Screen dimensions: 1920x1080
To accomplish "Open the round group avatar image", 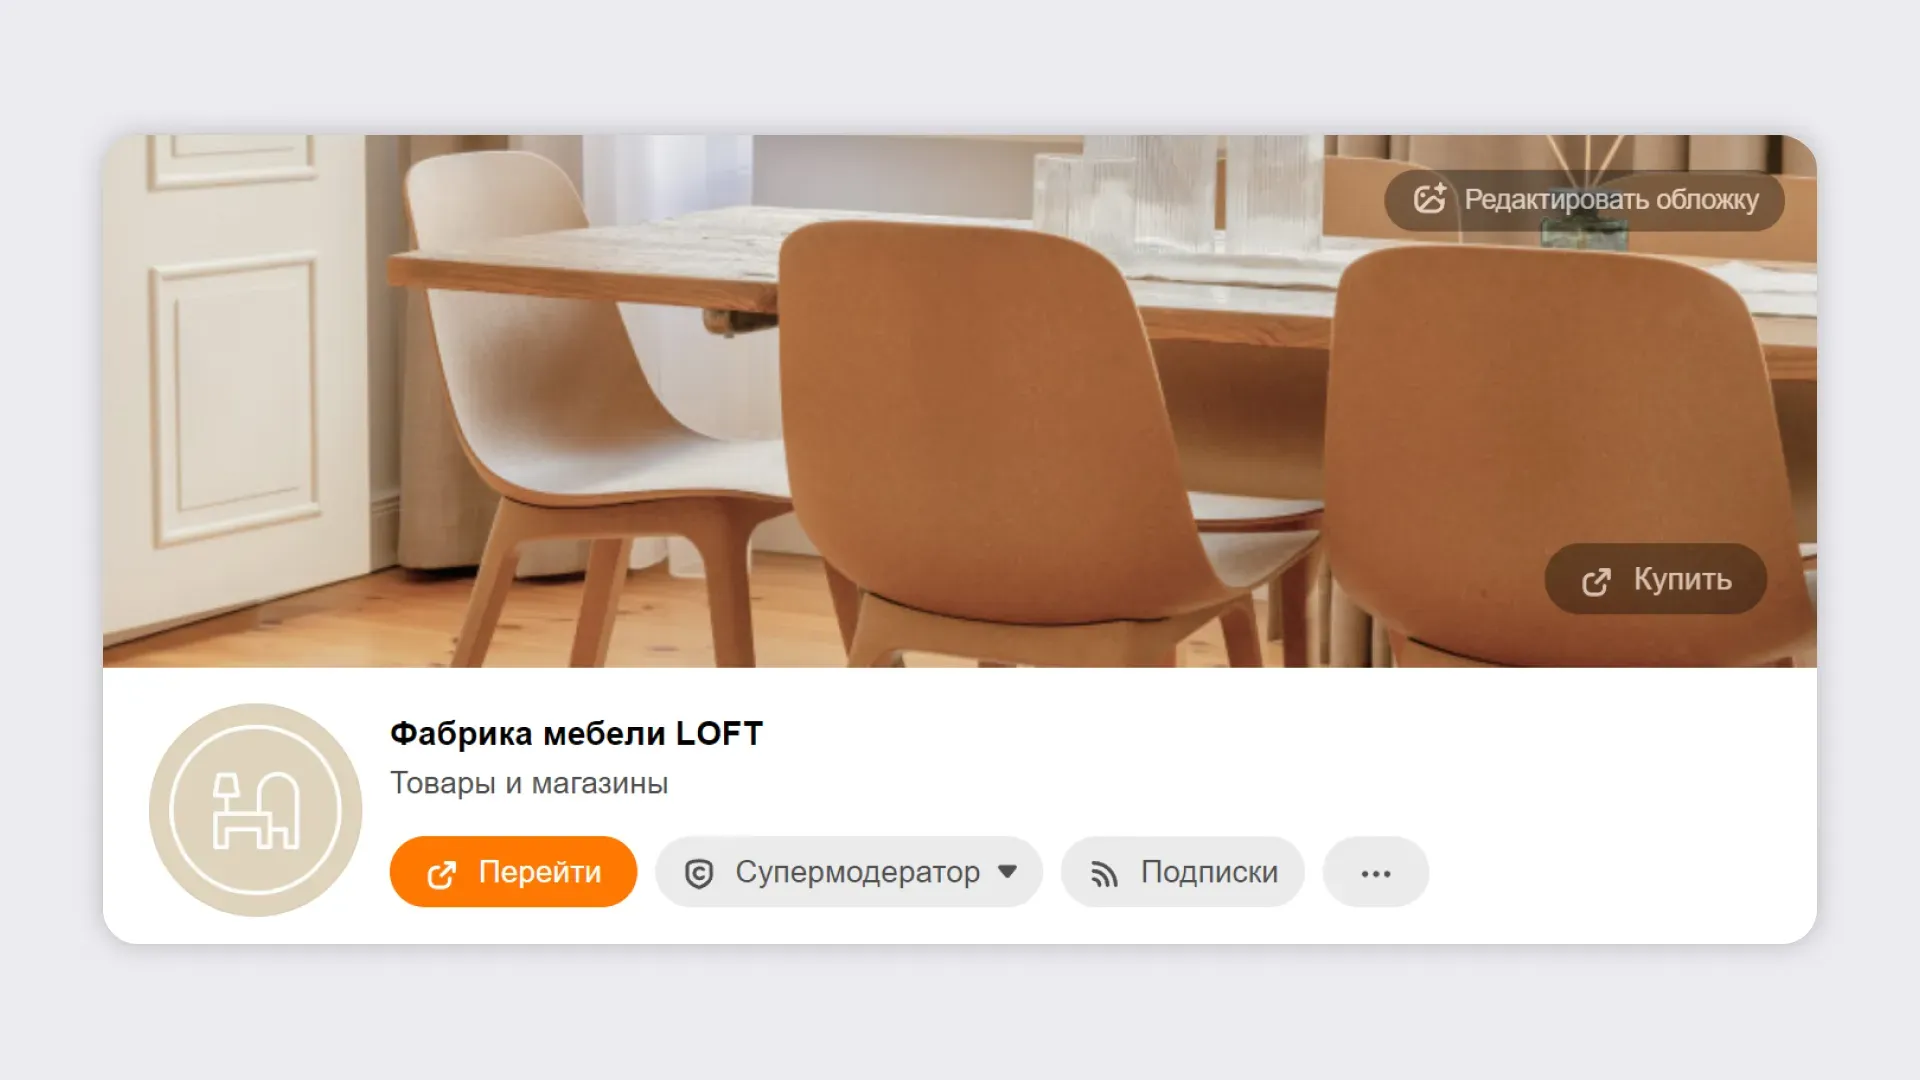I will (x=256, y=810).
